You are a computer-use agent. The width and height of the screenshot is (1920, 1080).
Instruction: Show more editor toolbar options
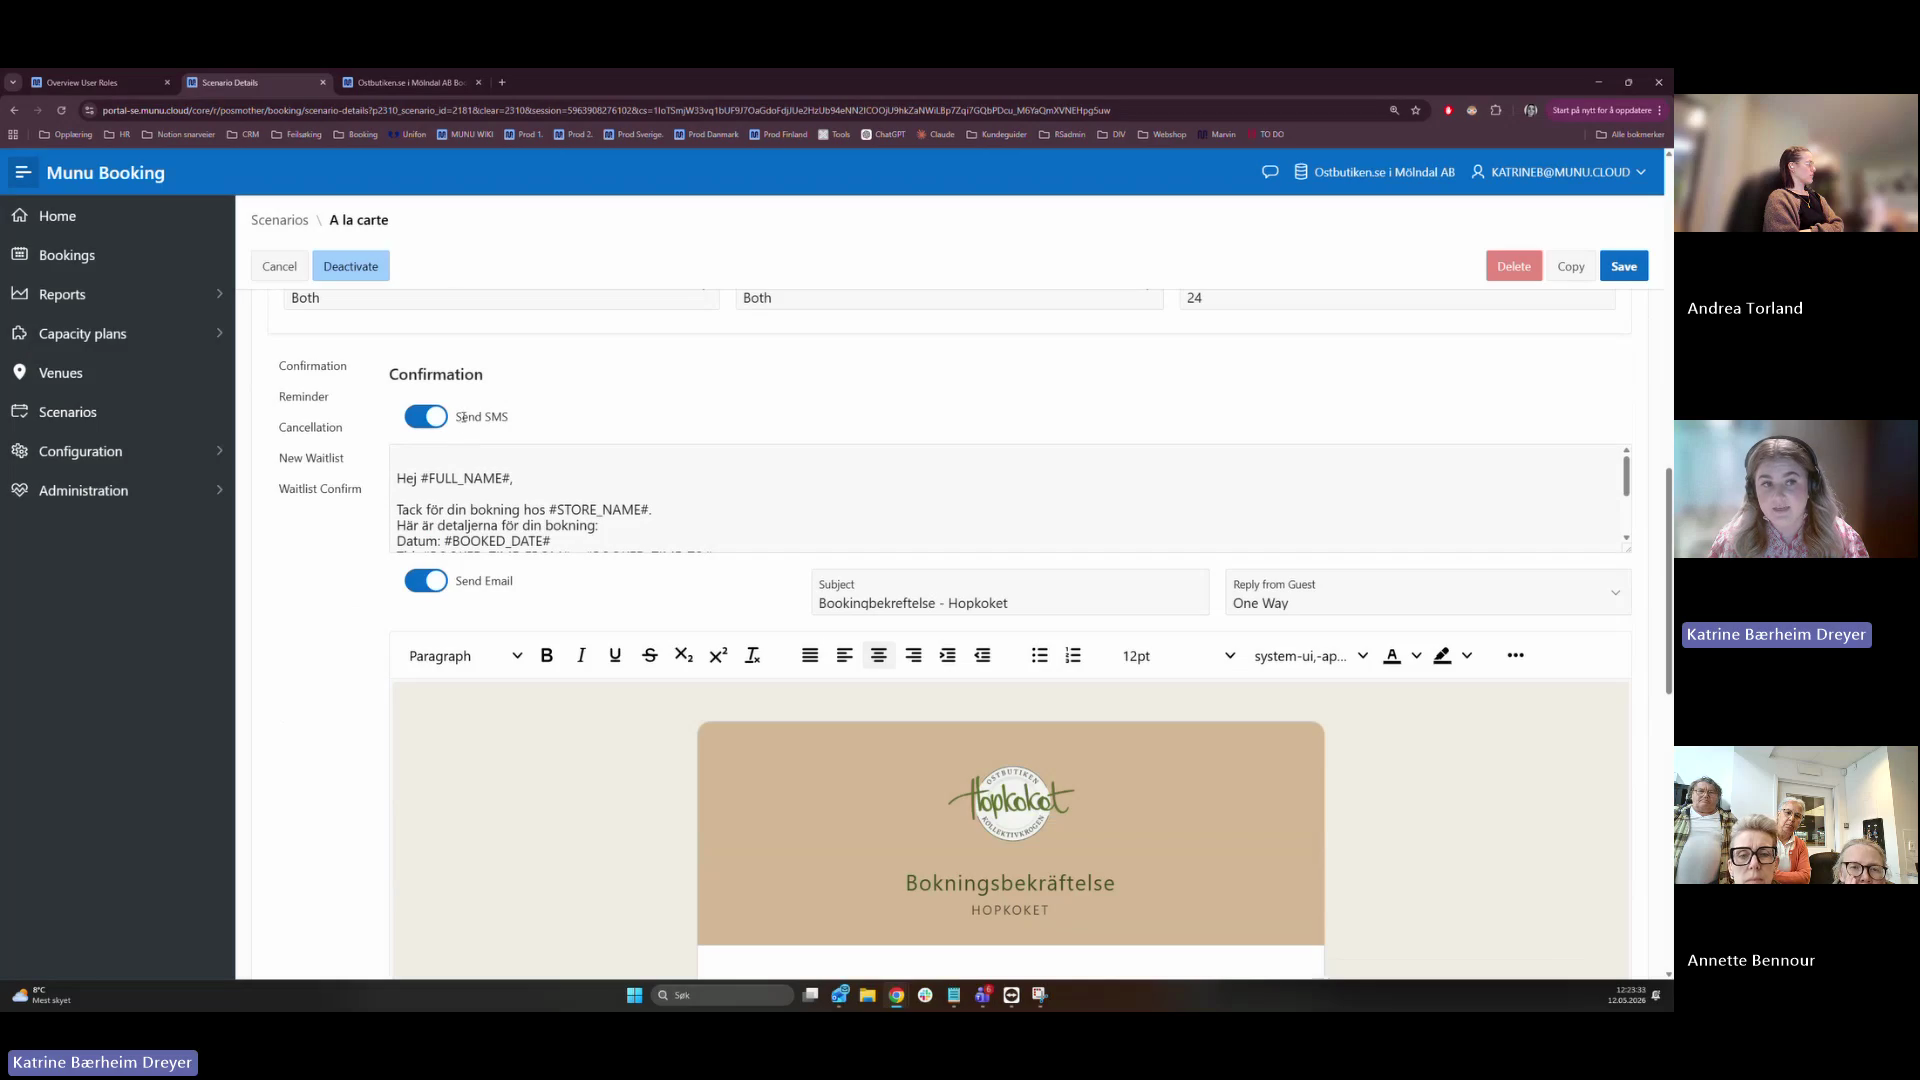pyautogui.click(x=1516, y=656)
